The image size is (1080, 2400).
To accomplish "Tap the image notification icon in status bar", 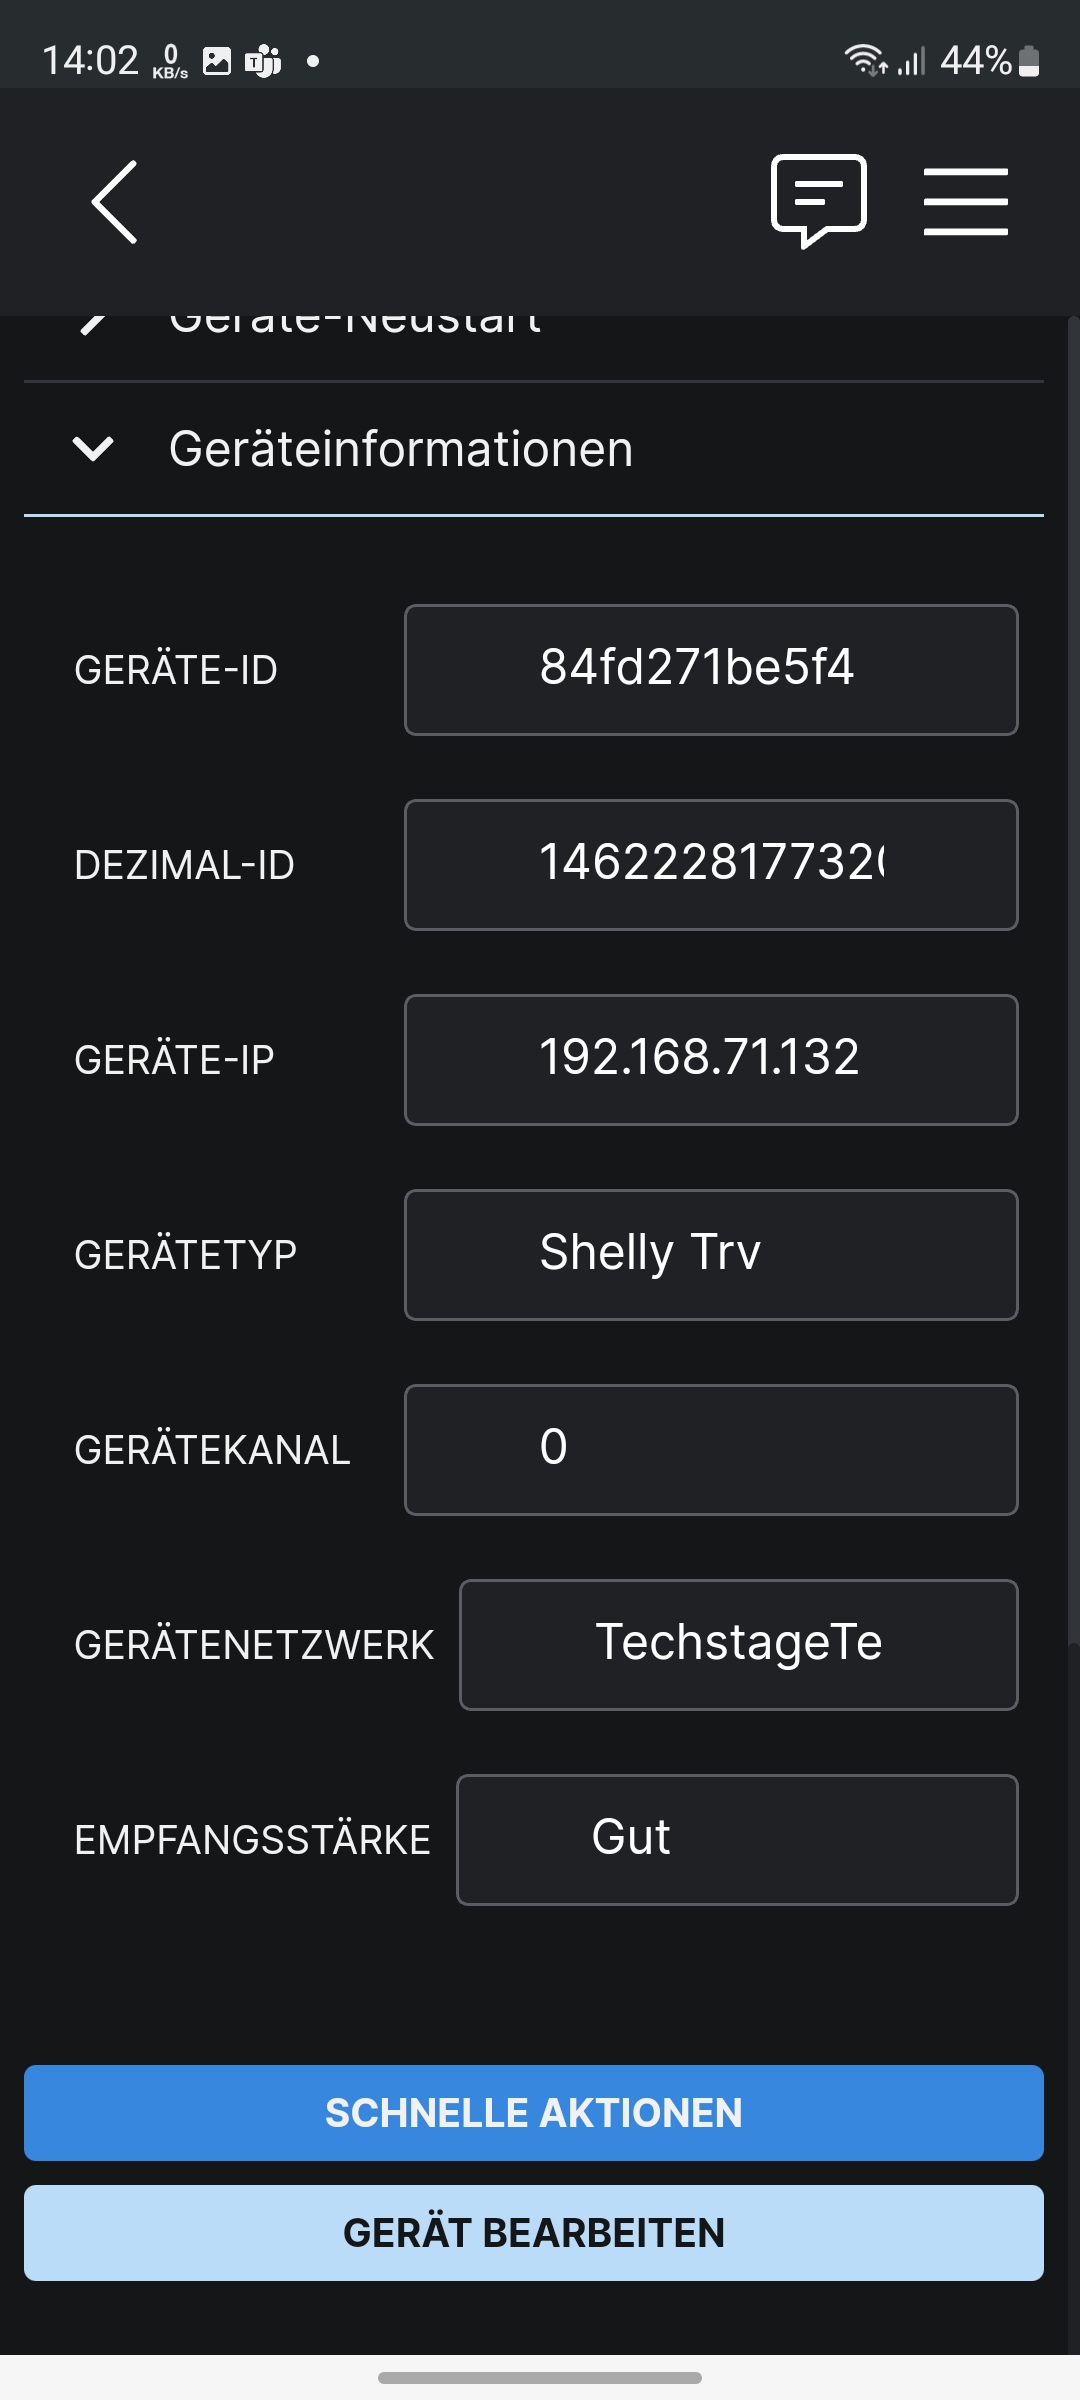I will point(217,61).
